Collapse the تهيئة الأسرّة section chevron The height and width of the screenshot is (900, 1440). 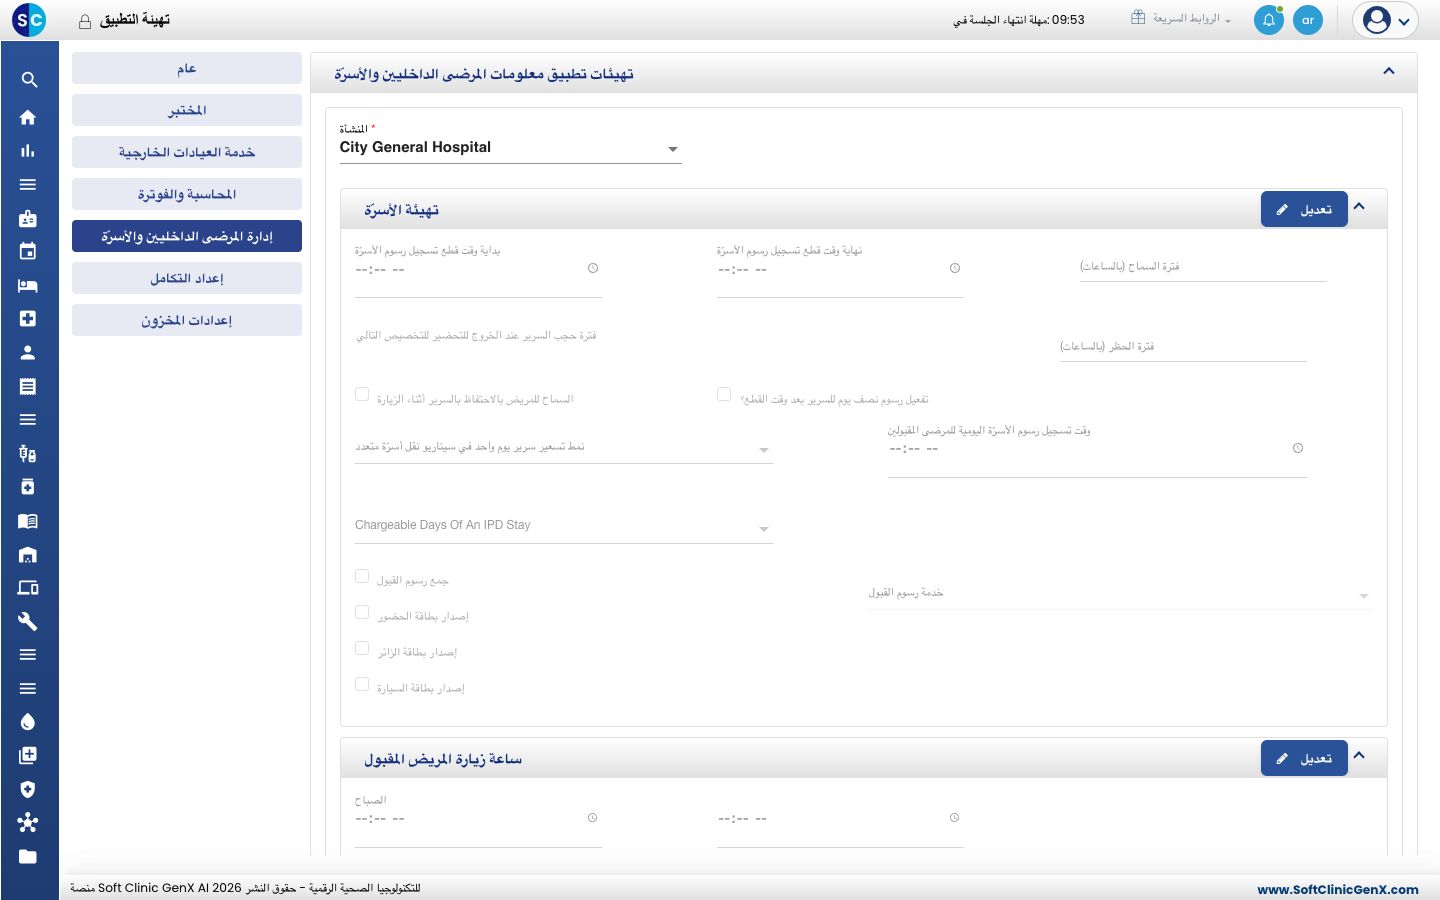tap(1359, 207)
